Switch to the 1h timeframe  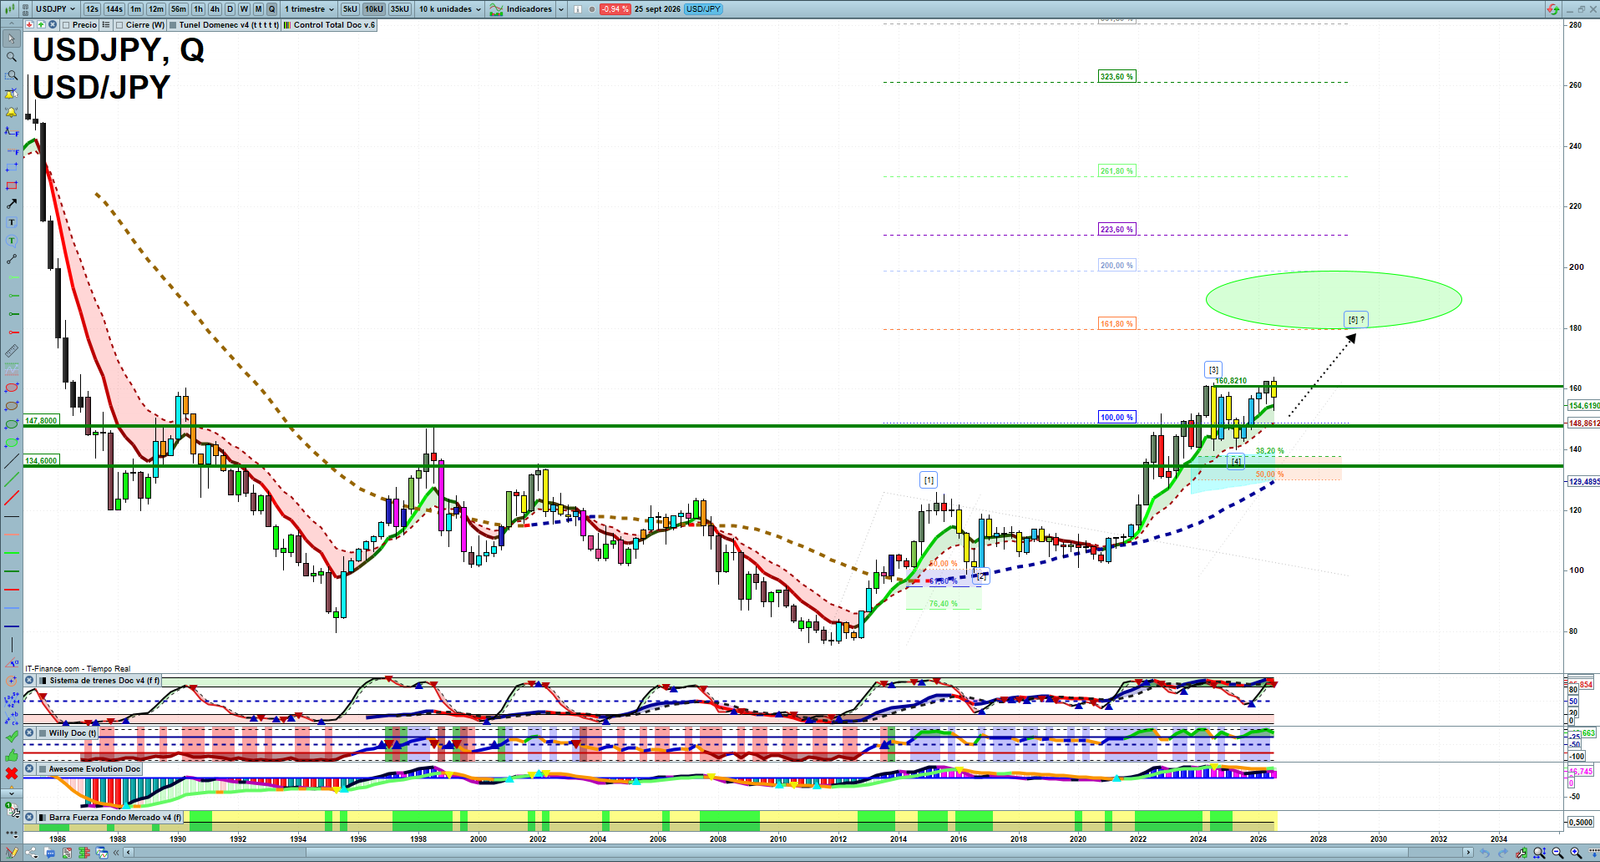(198, 9)
